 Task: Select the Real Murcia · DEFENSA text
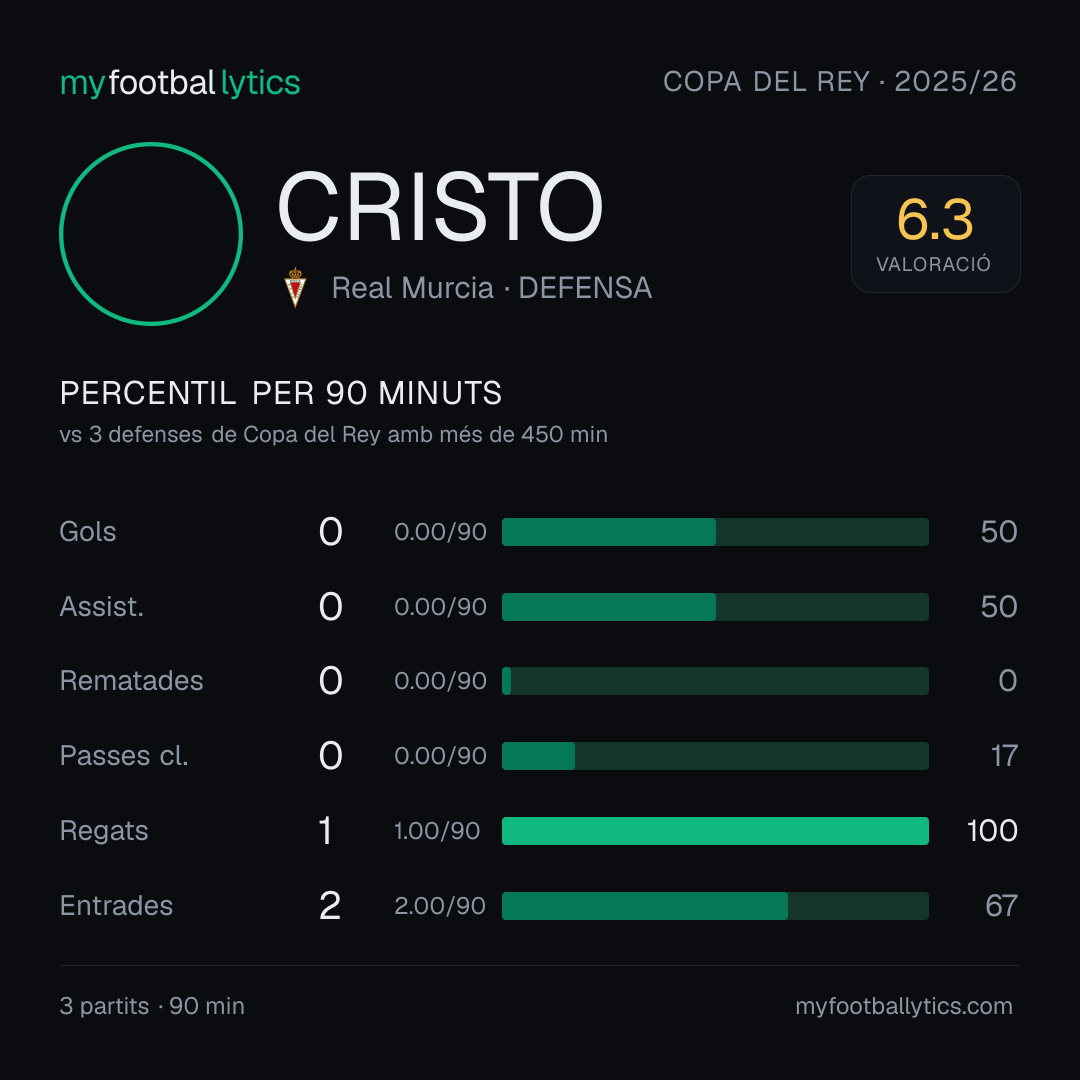tap(492, 288)
